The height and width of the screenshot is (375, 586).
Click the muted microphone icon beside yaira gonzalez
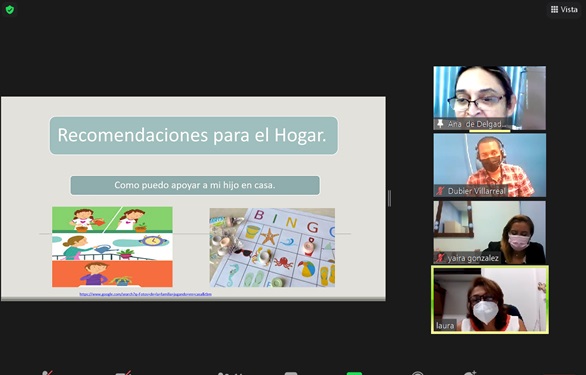pos(440,258)
